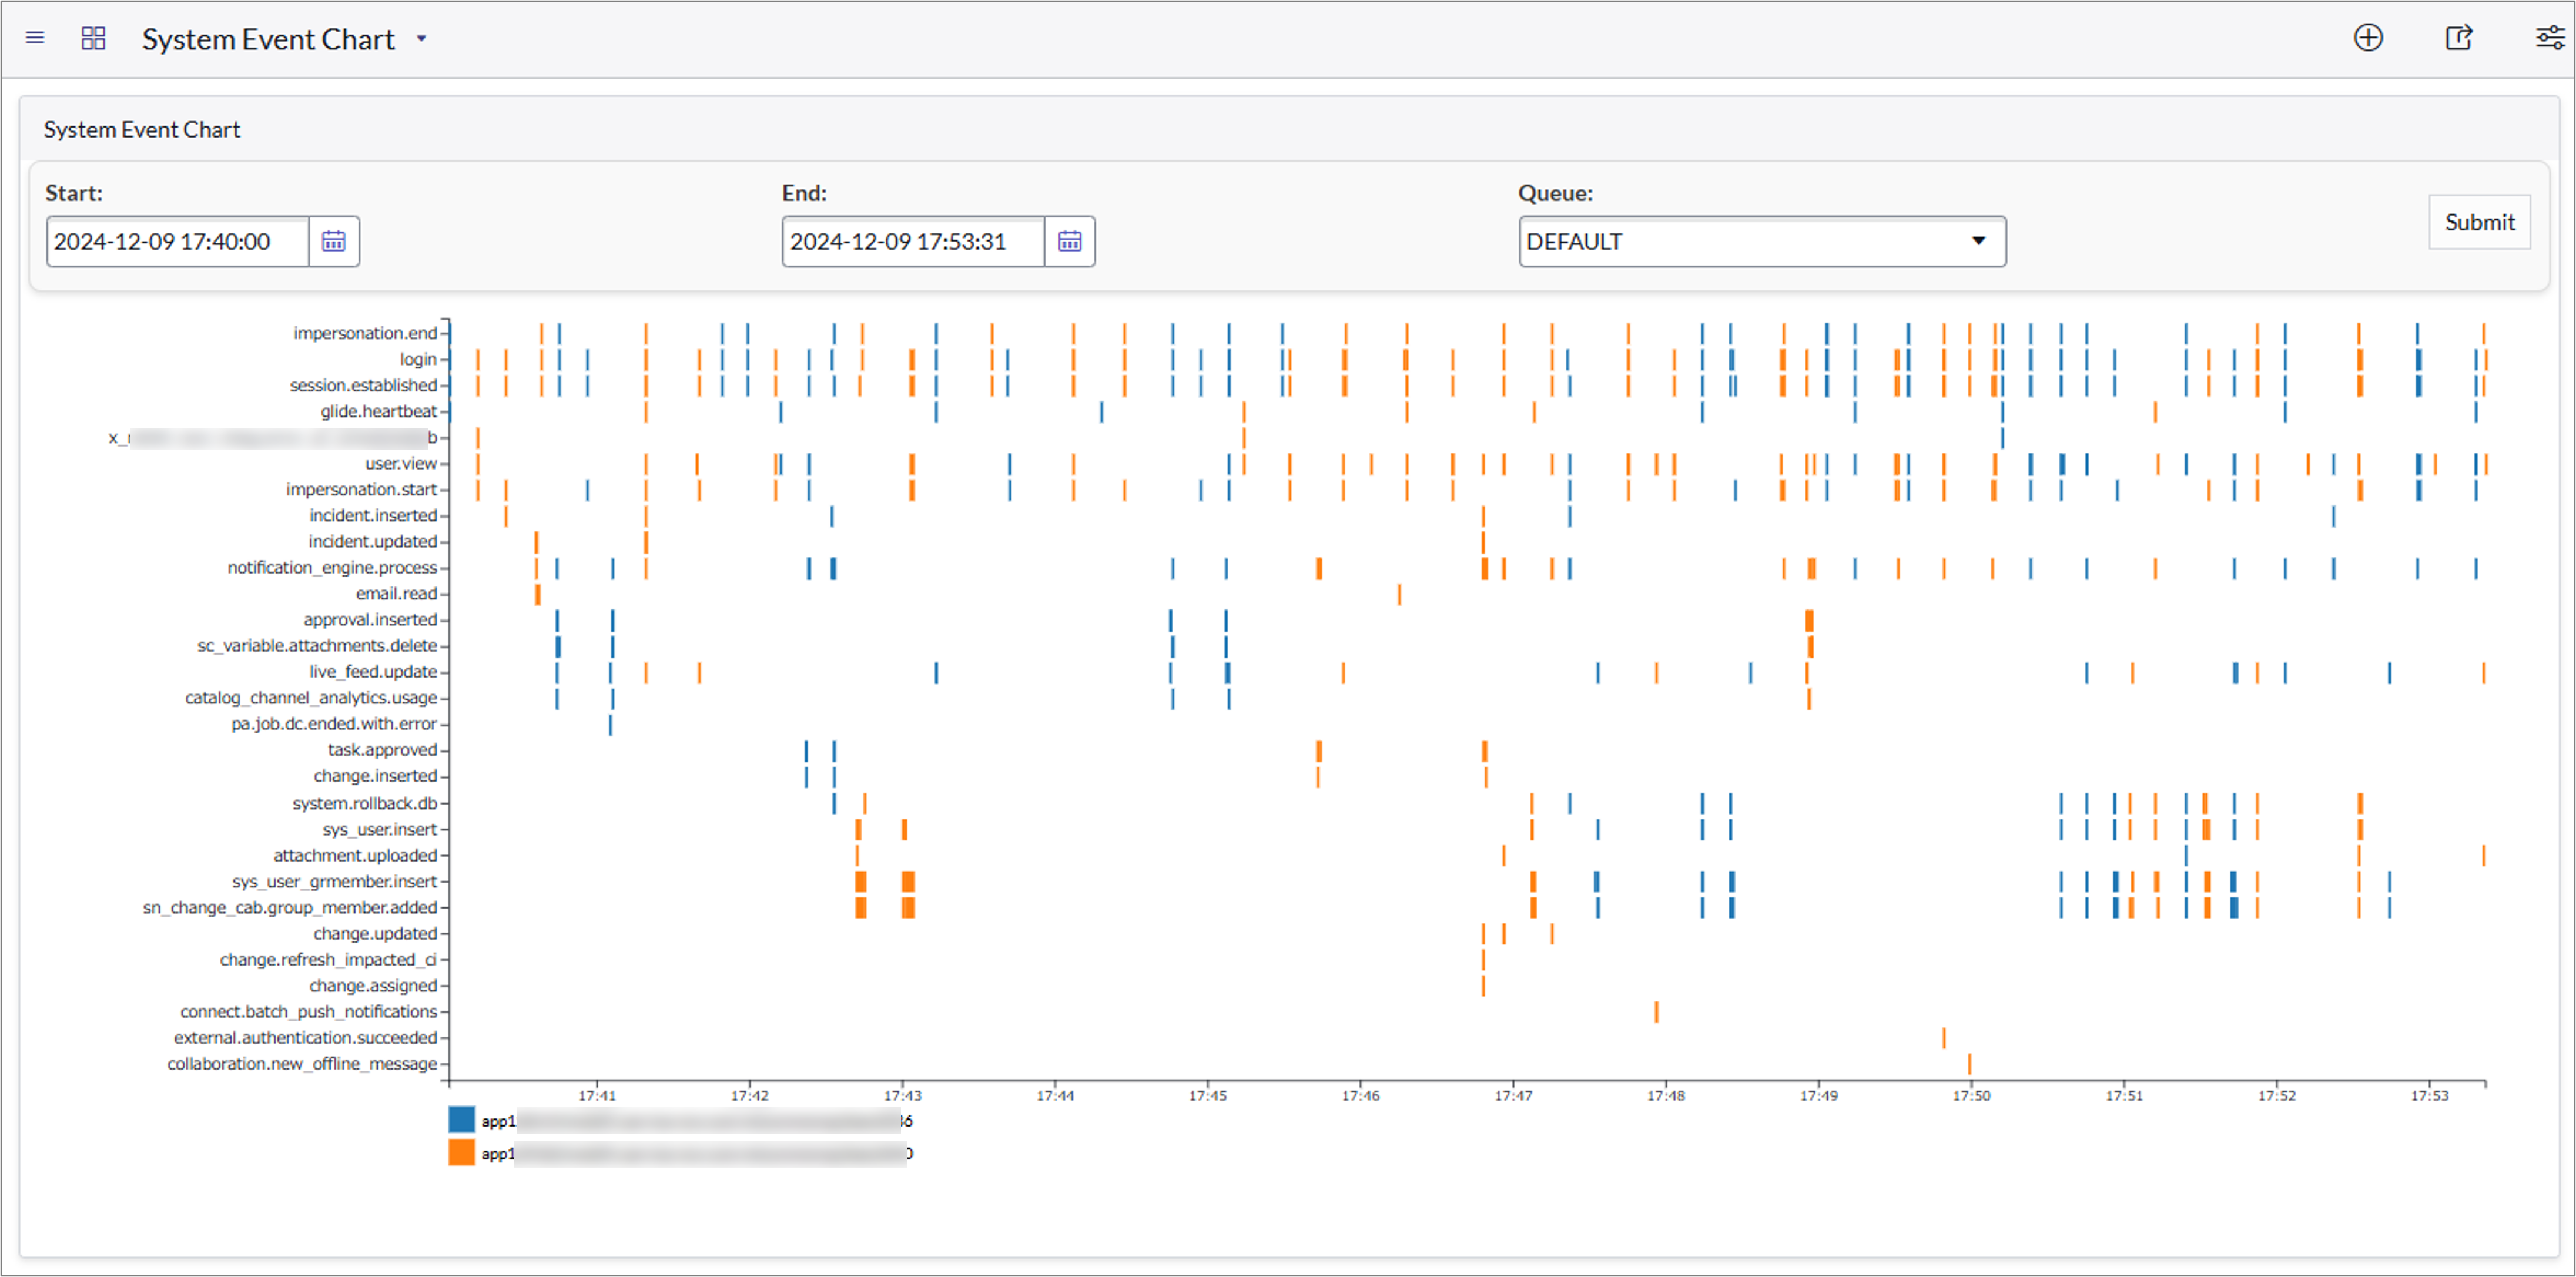The height and width of the screenshot is (1277, 2576).
Task: Expand the System Event Chart title dropdown
Action: coord(421,39)
